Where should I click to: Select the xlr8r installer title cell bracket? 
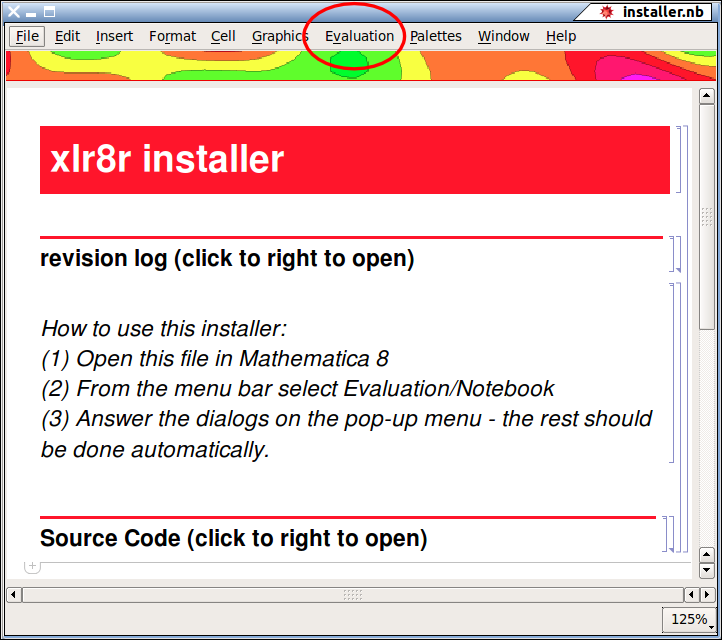679,159
